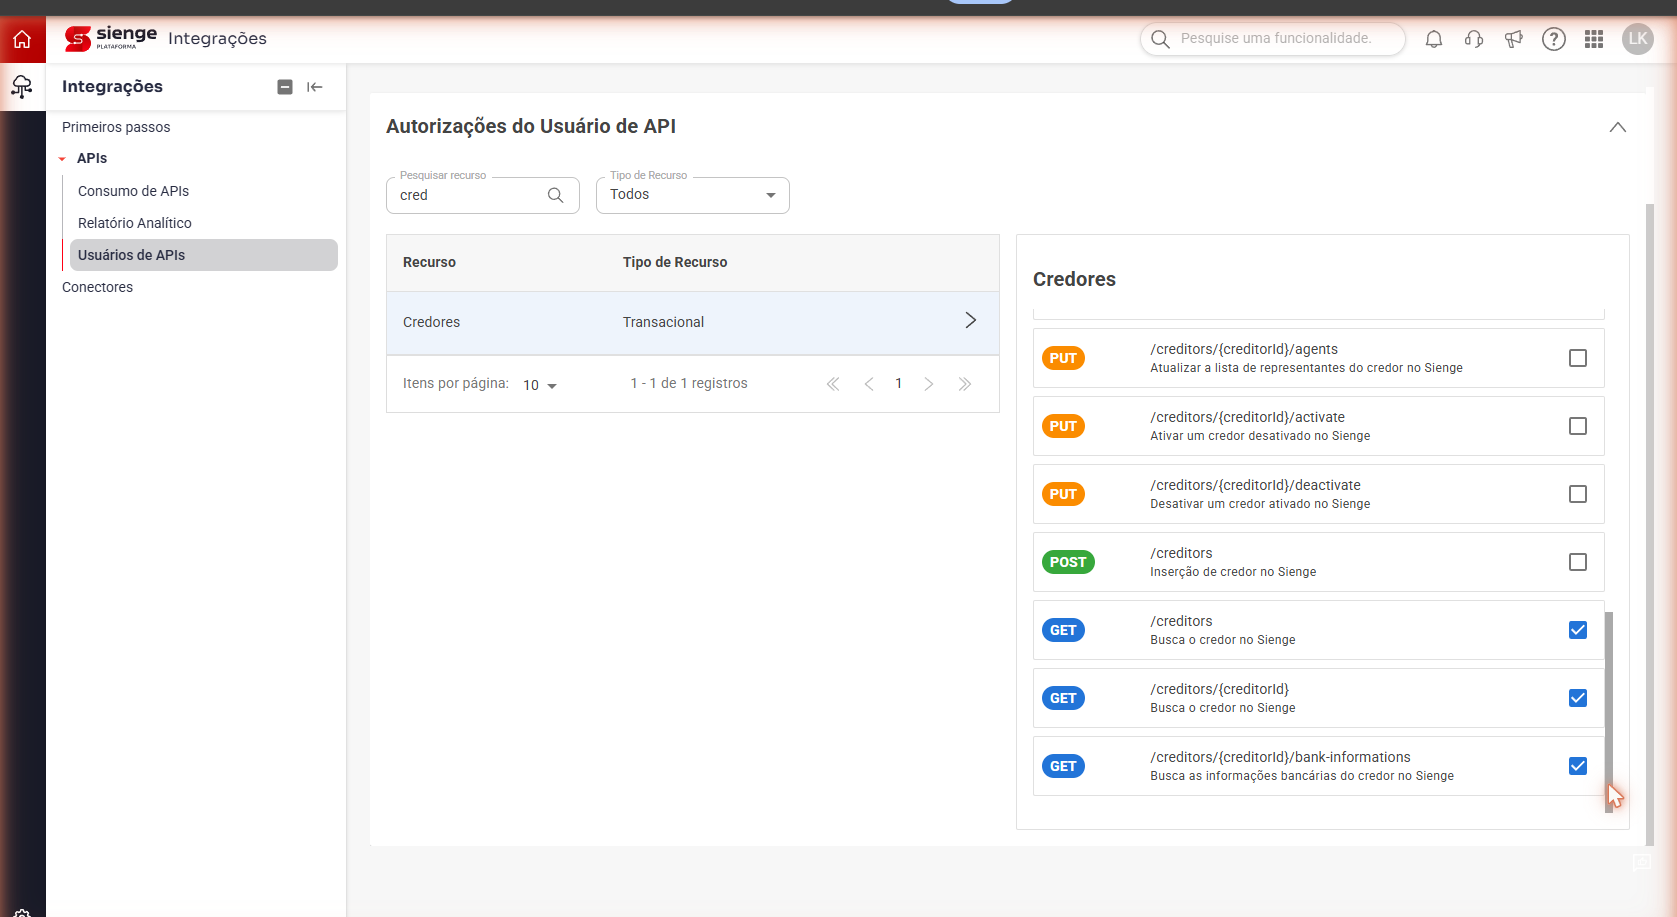Click POST badge for /creditors
Screen dimensions: 1677x917
(x=1068, y=562)
